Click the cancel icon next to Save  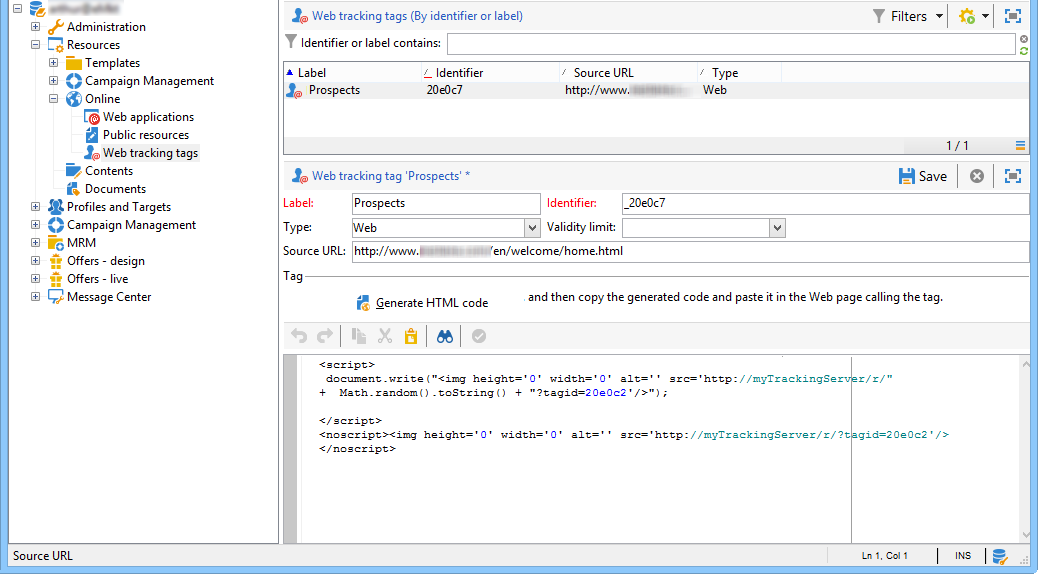977,176
